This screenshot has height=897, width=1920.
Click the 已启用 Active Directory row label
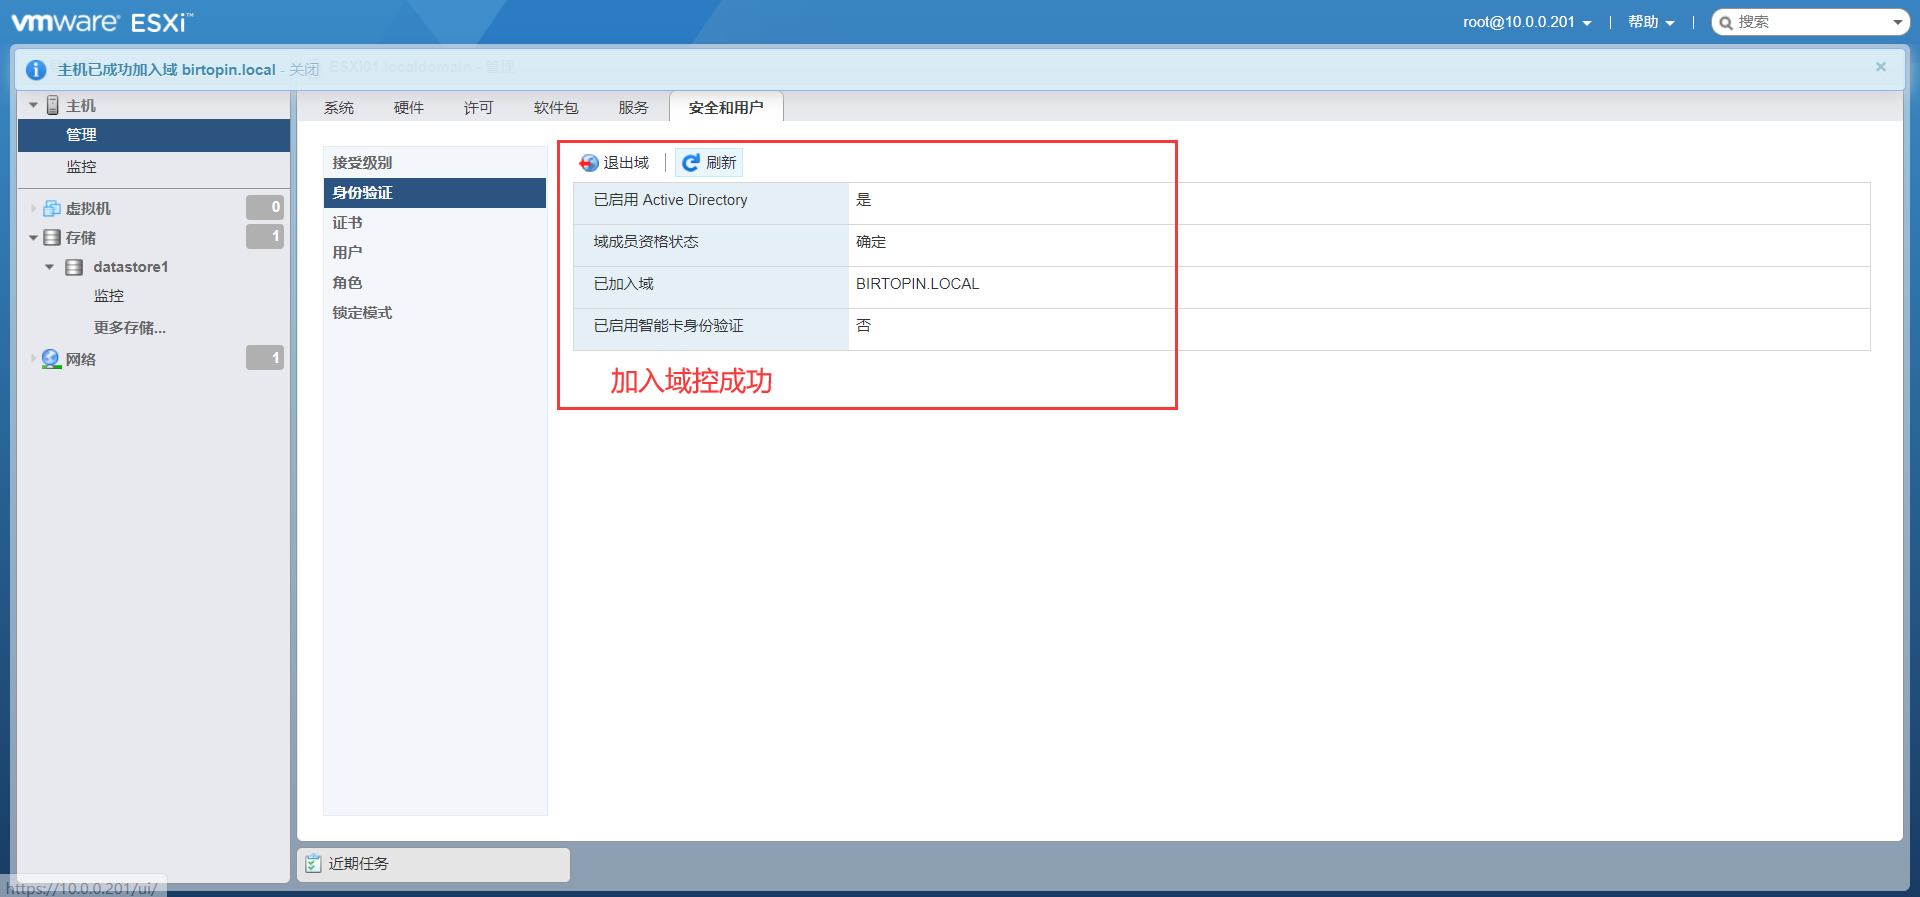click(x=670, y=200)
